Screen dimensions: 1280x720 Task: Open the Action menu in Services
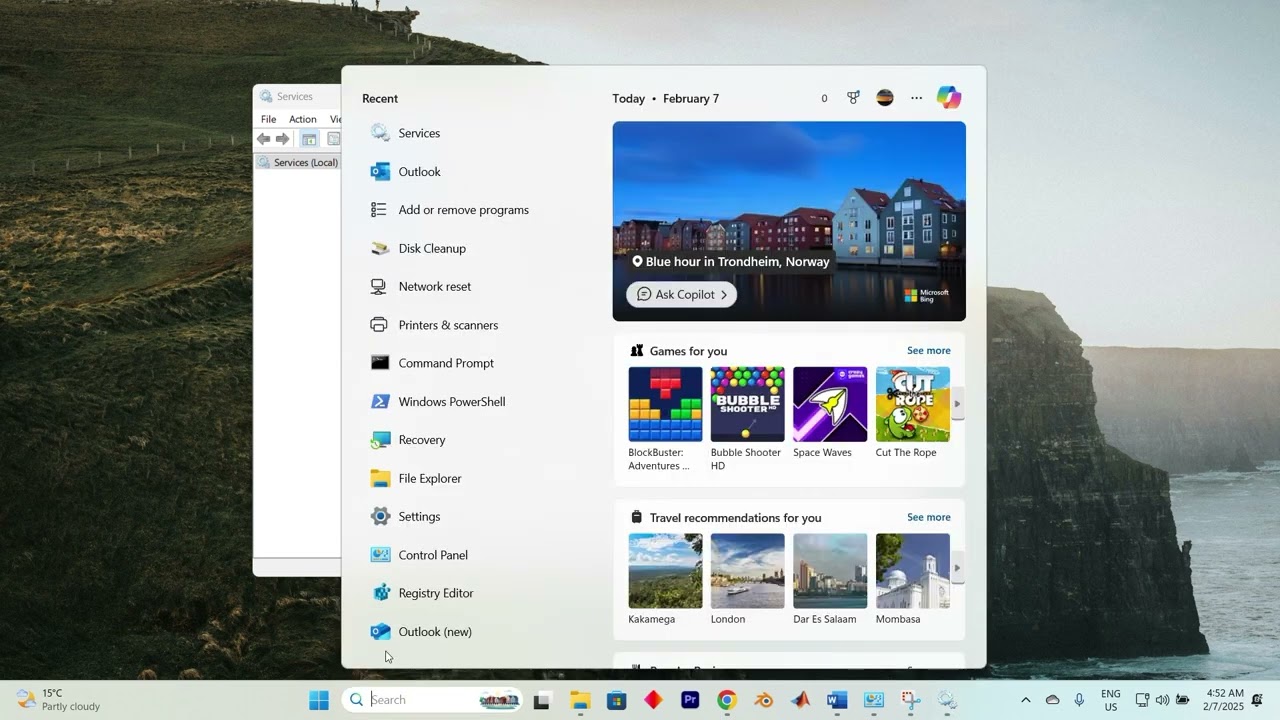(x=303, y=119)
